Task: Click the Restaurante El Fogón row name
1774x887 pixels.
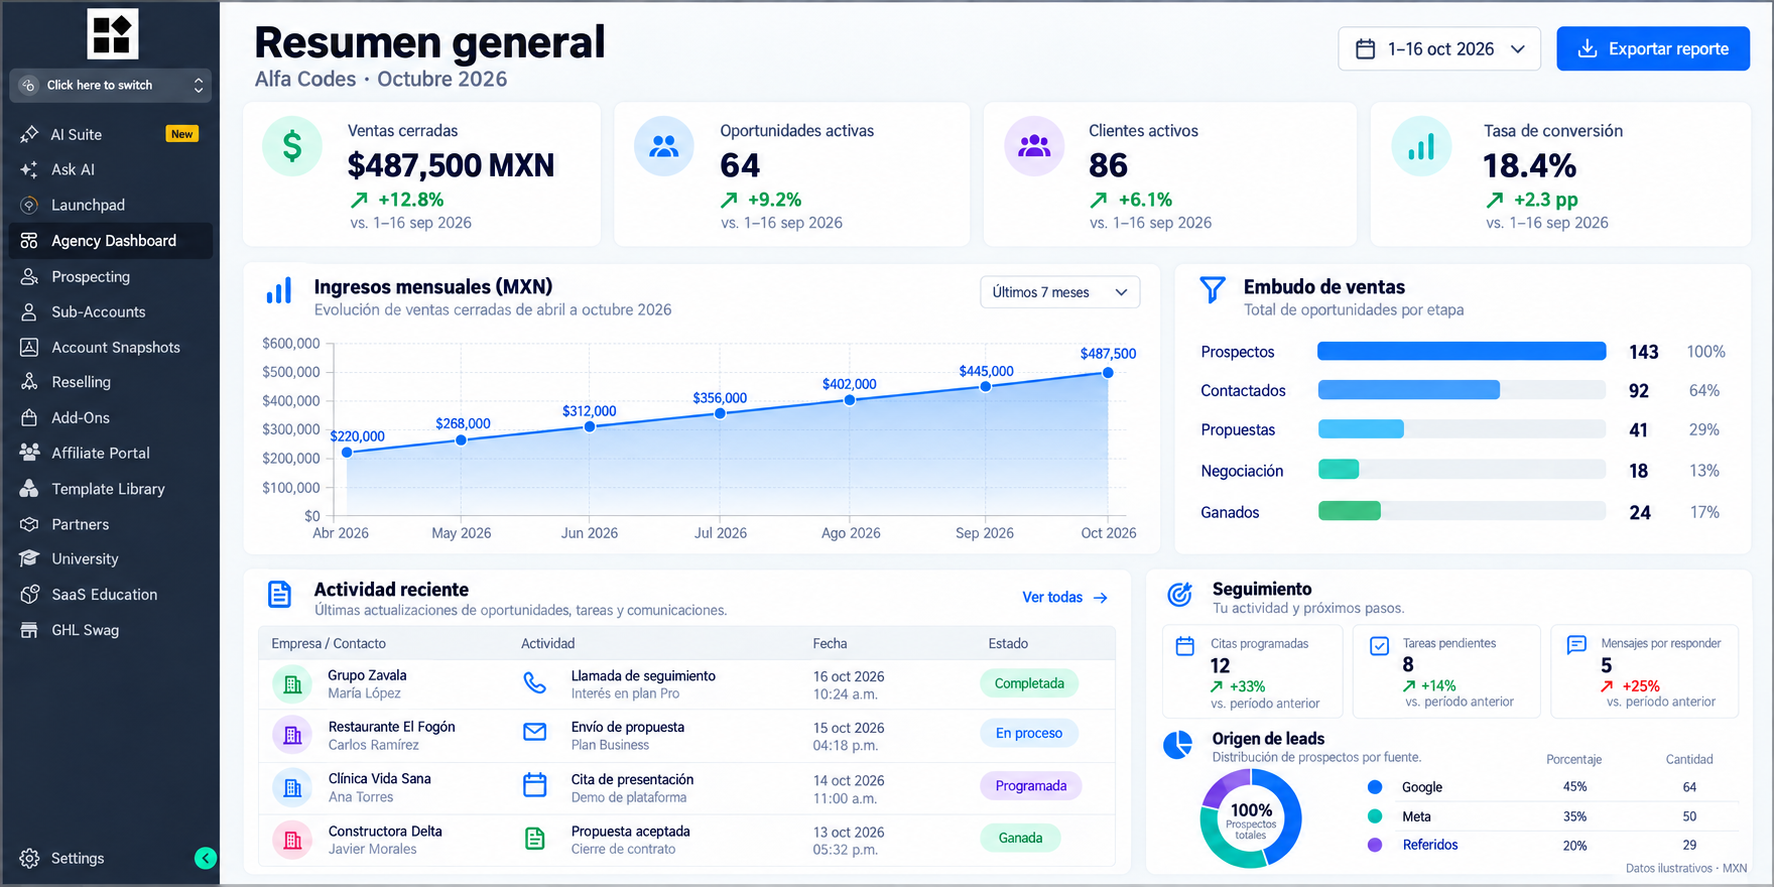Action: pos(392,727)
